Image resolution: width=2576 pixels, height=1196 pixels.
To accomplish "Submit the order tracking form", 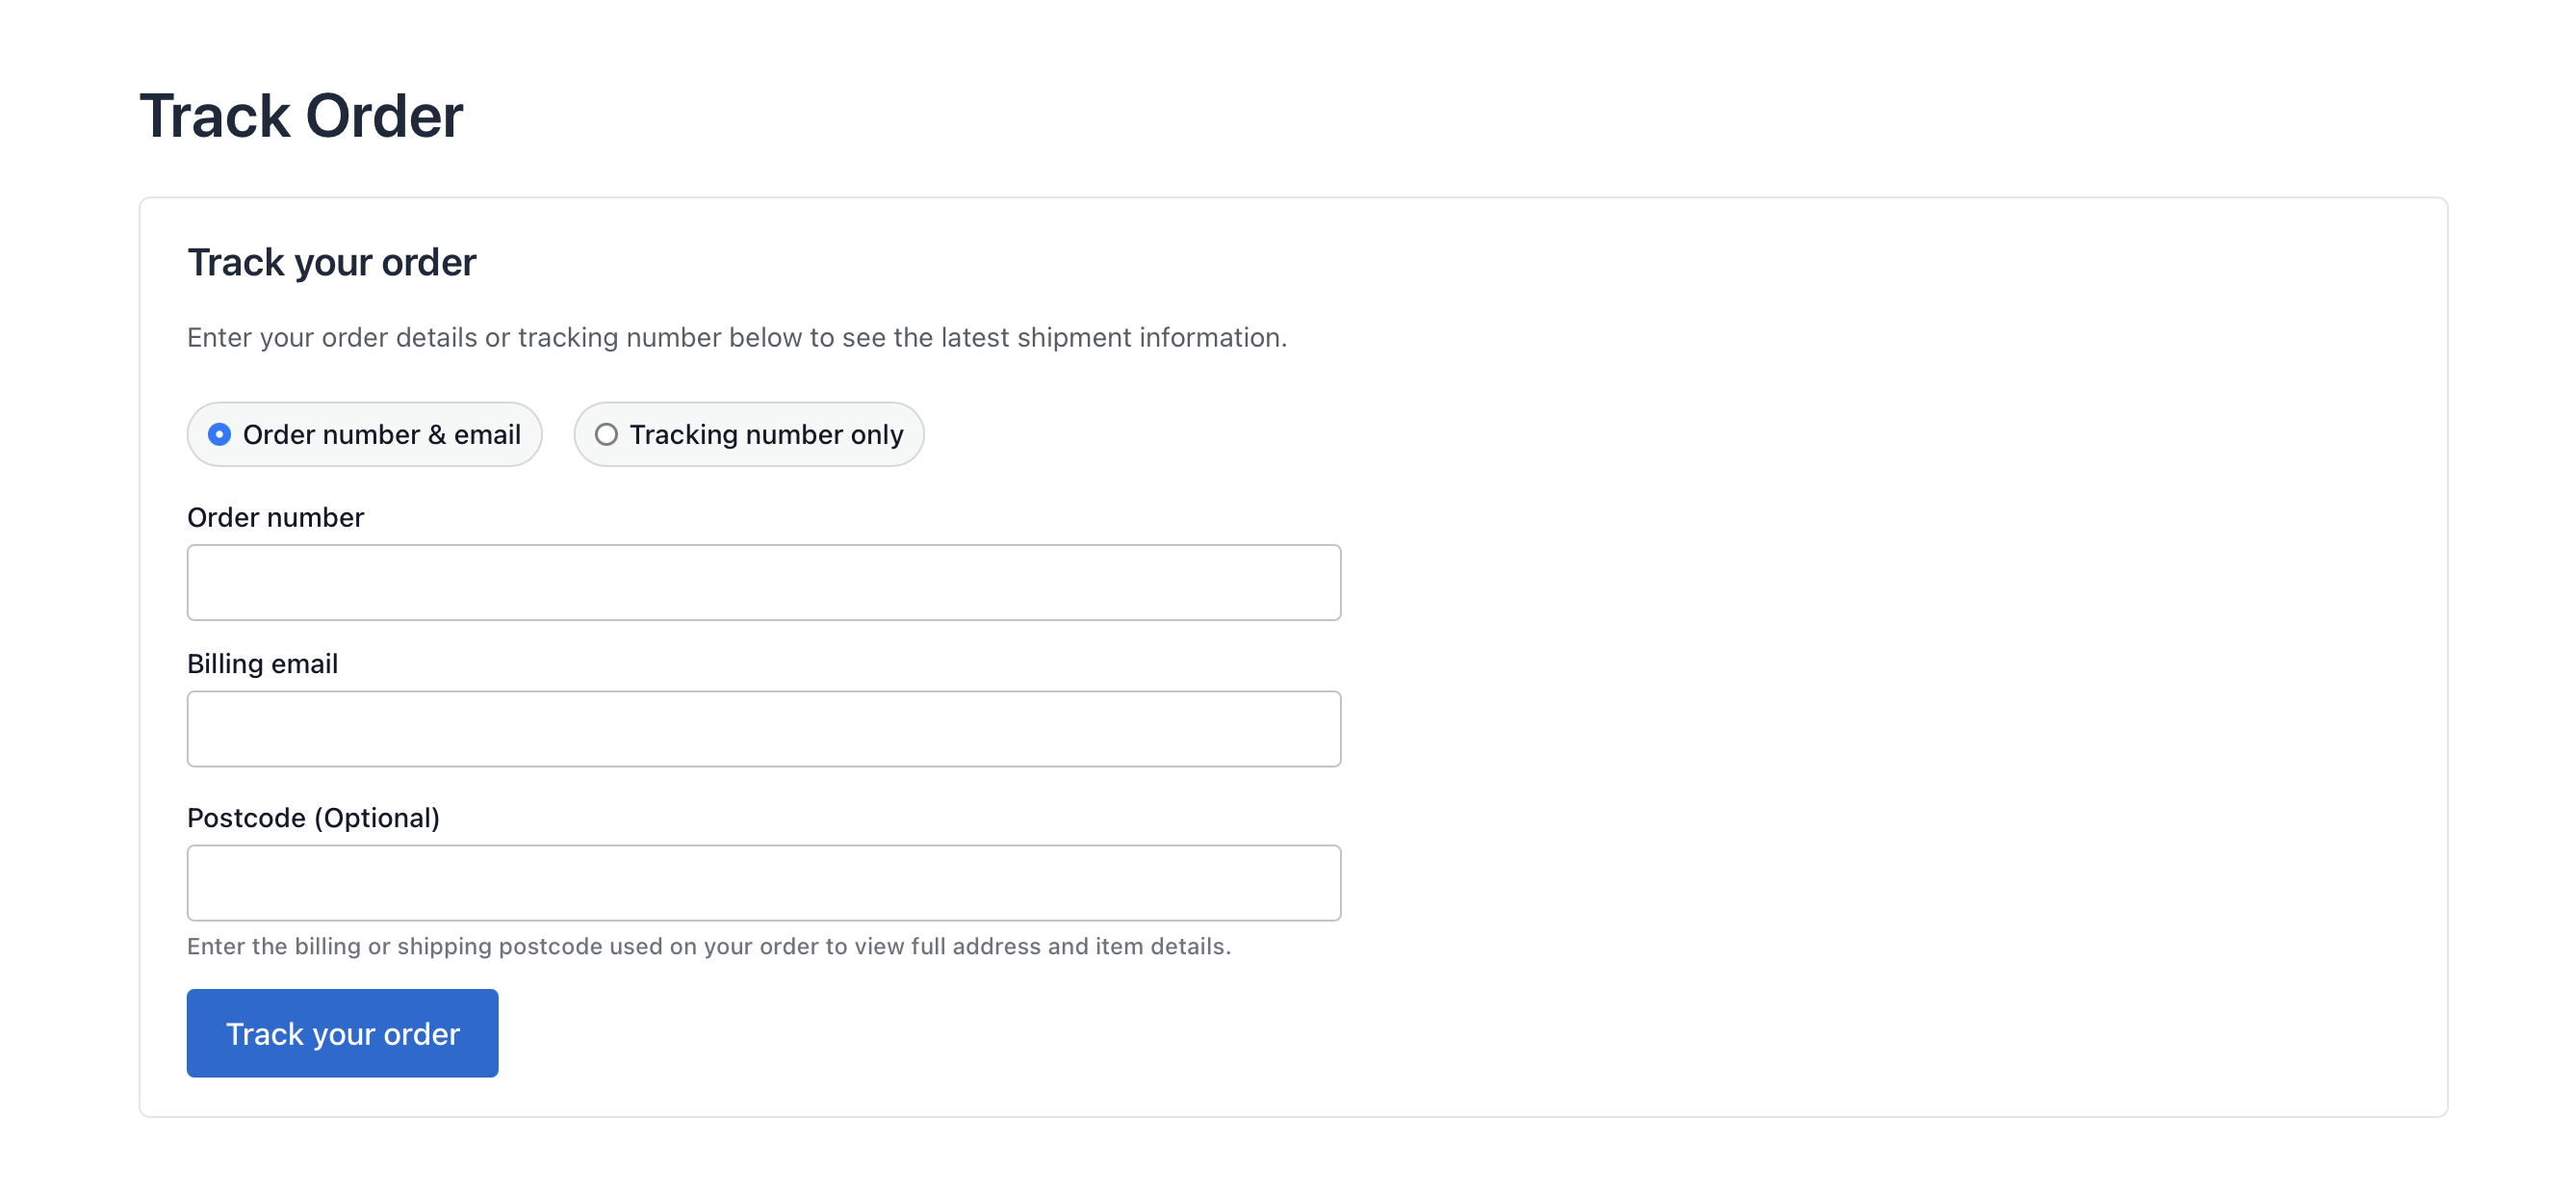I will tap(341, 1032).
